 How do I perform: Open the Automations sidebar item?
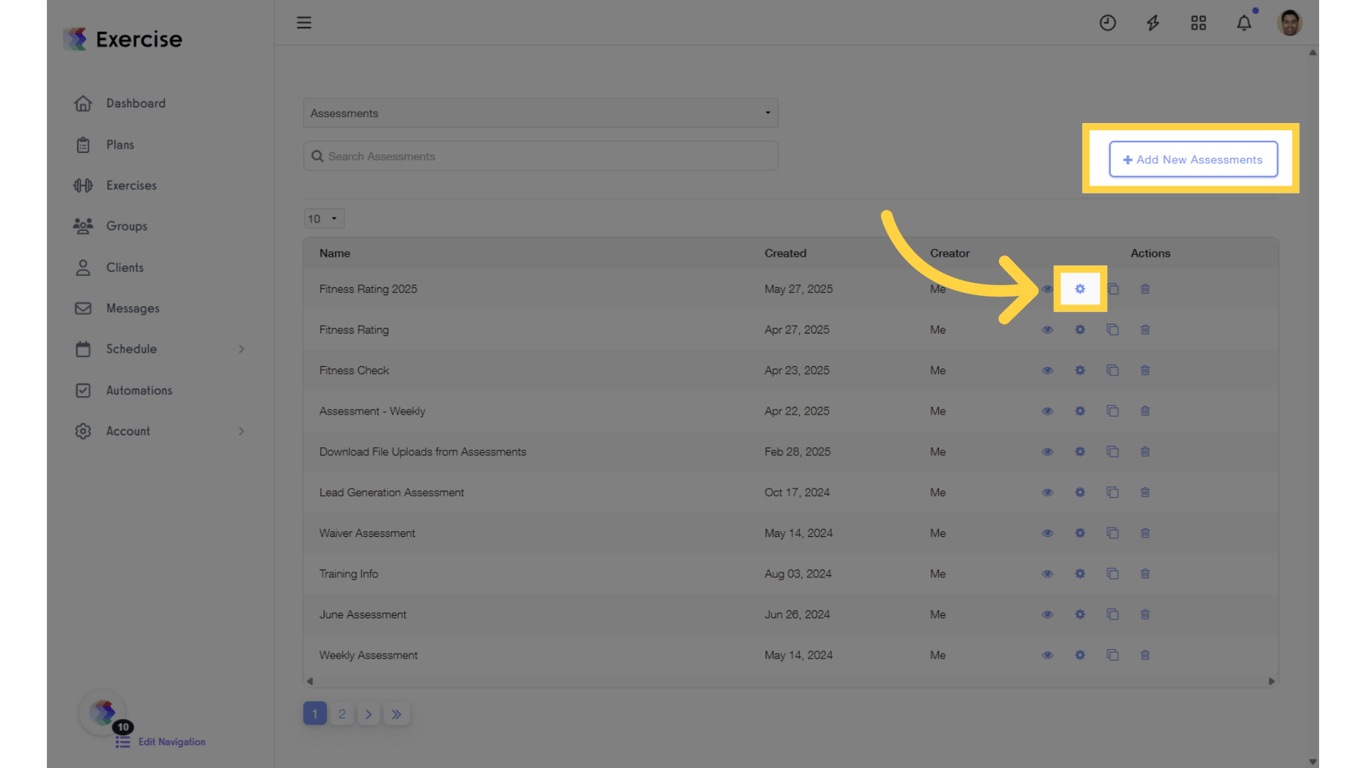(138, 390)
